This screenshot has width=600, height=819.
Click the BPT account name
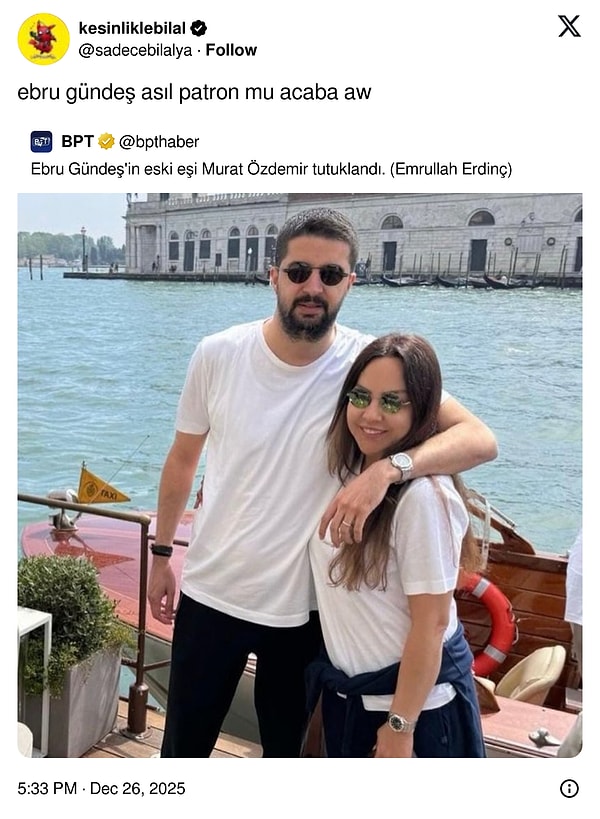click(77, 142)
